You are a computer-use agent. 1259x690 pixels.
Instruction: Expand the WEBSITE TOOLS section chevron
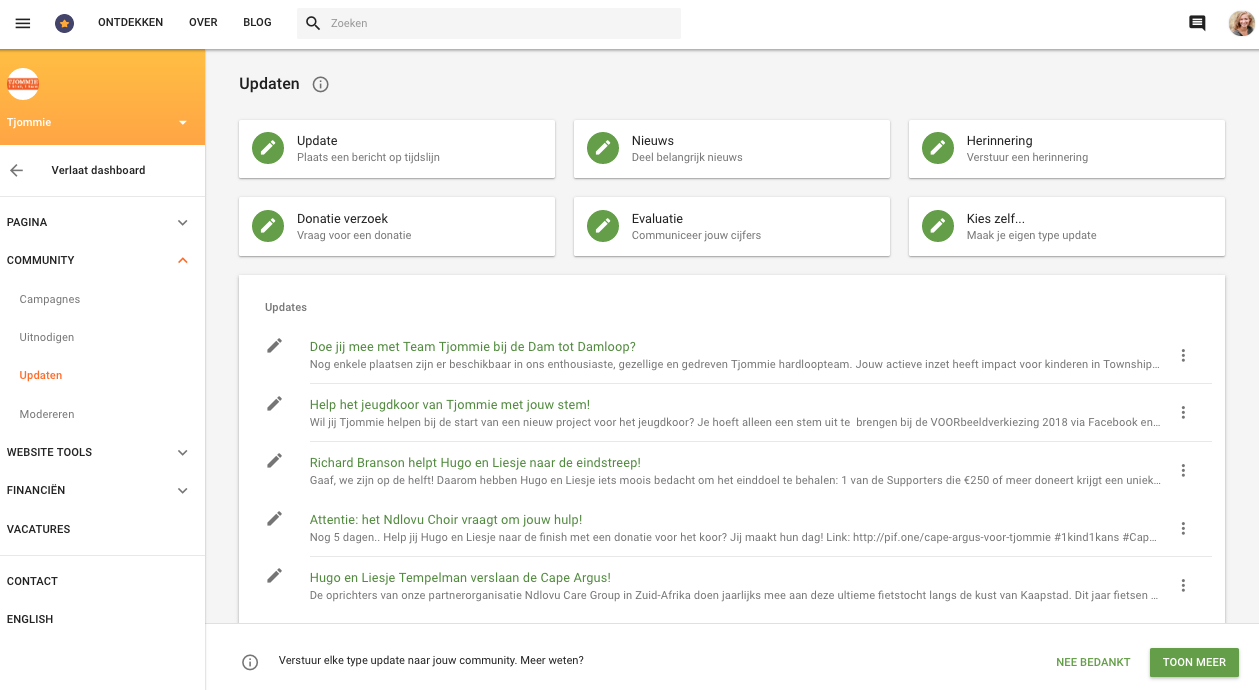point(182,452)
